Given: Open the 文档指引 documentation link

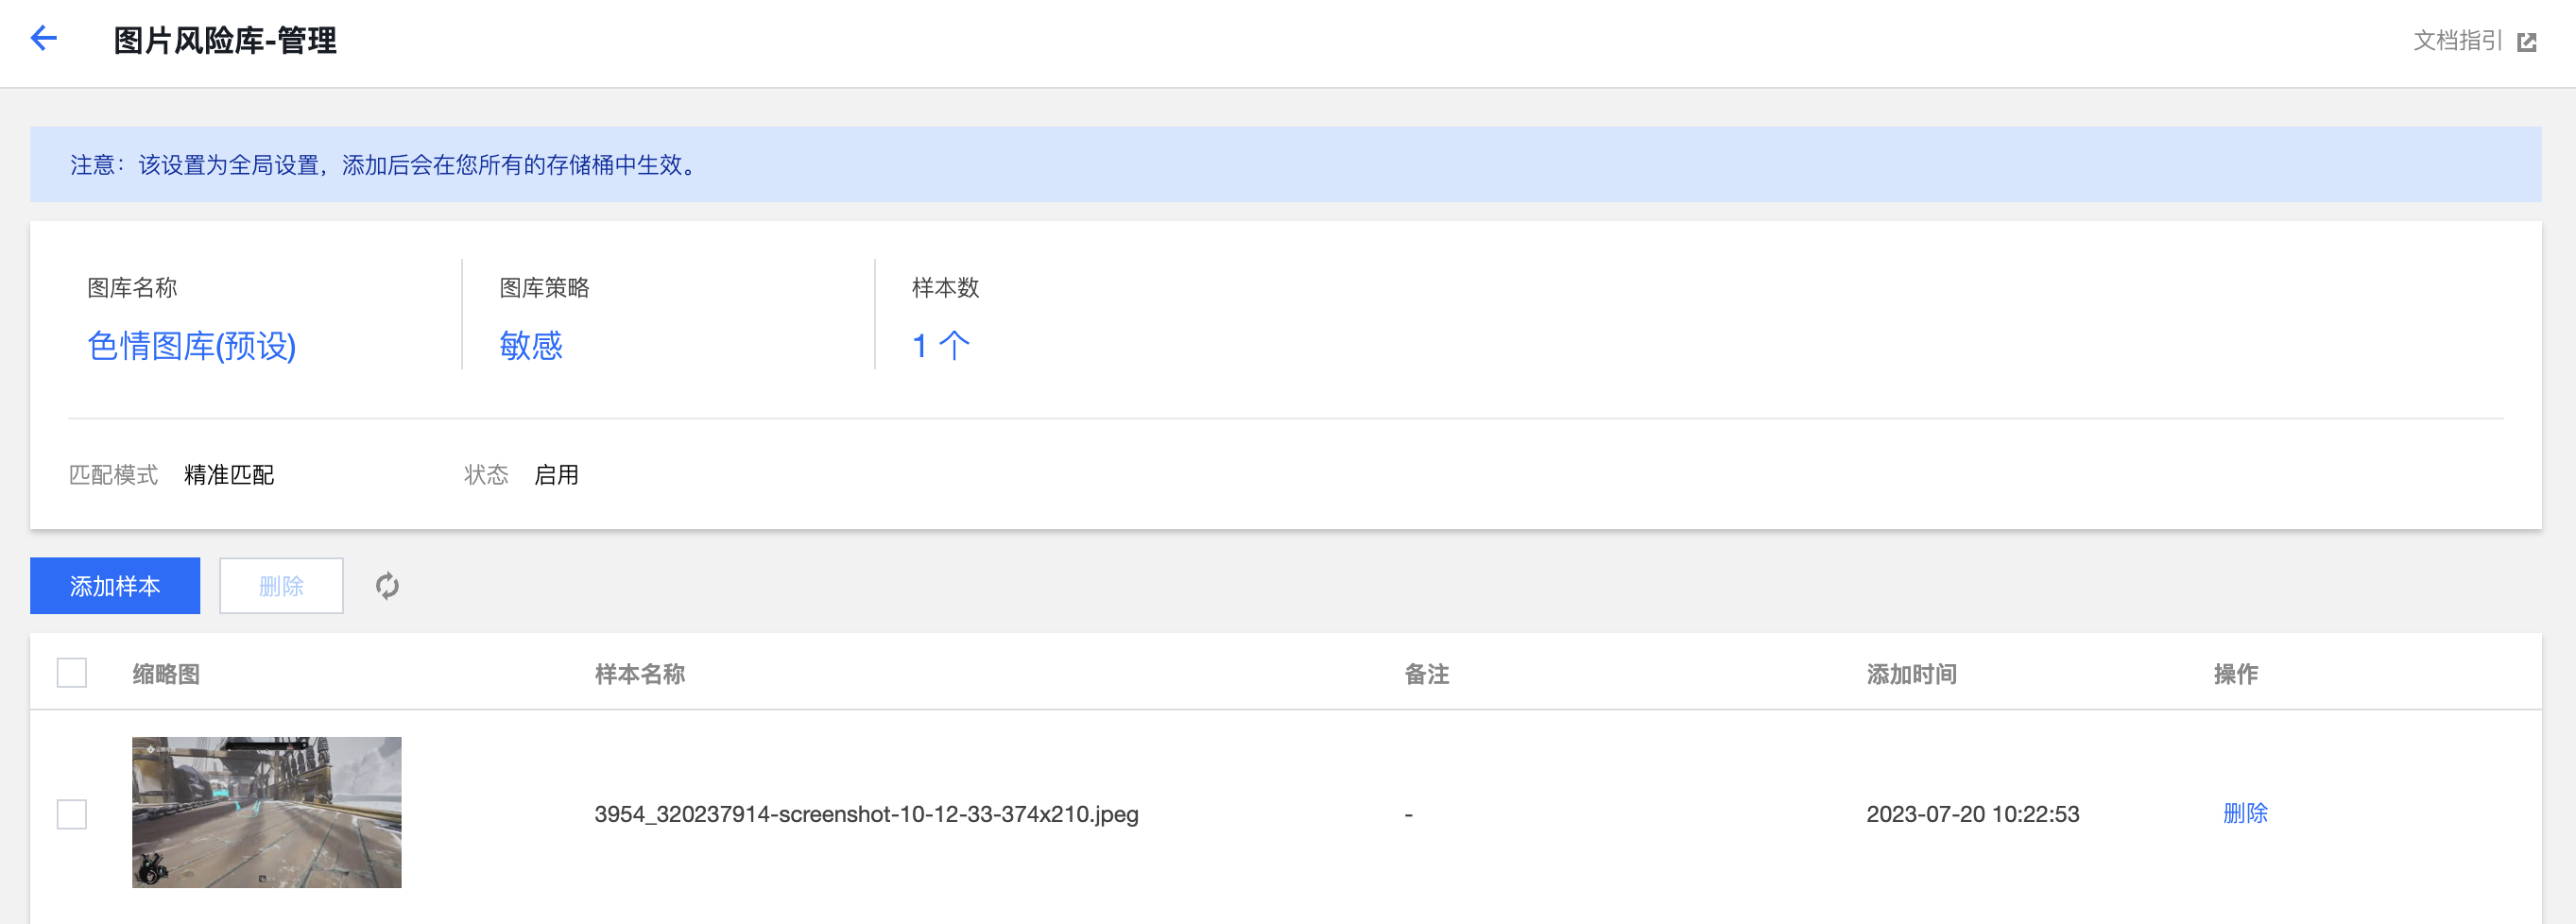Looking at the screenshot, I should (x=2457, y=41).
